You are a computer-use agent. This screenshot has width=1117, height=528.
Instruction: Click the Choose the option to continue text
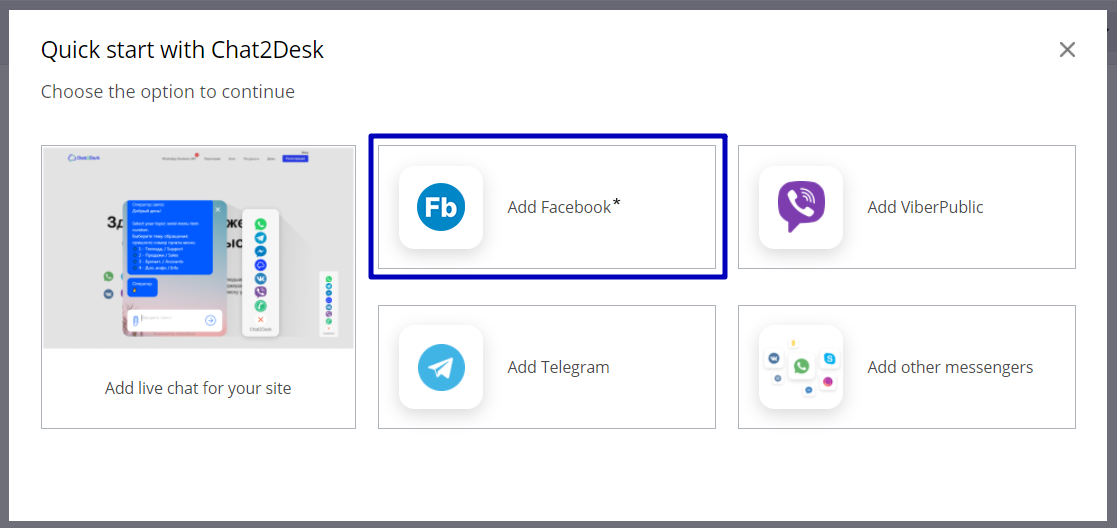coord(167,92)
